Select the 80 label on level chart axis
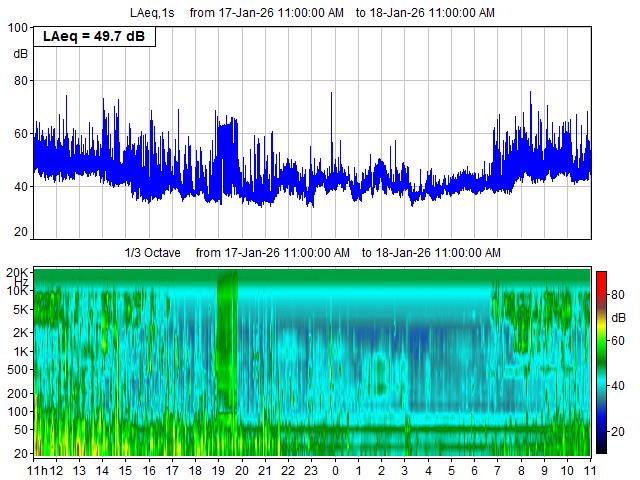640x480 pixels. 20,81
